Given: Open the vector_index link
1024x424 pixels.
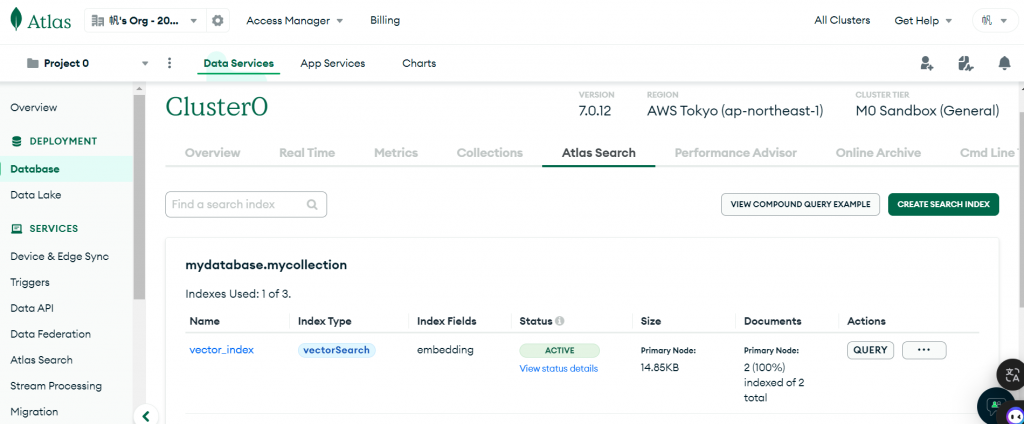Looking at the screenshot, I should pos(221,350).
